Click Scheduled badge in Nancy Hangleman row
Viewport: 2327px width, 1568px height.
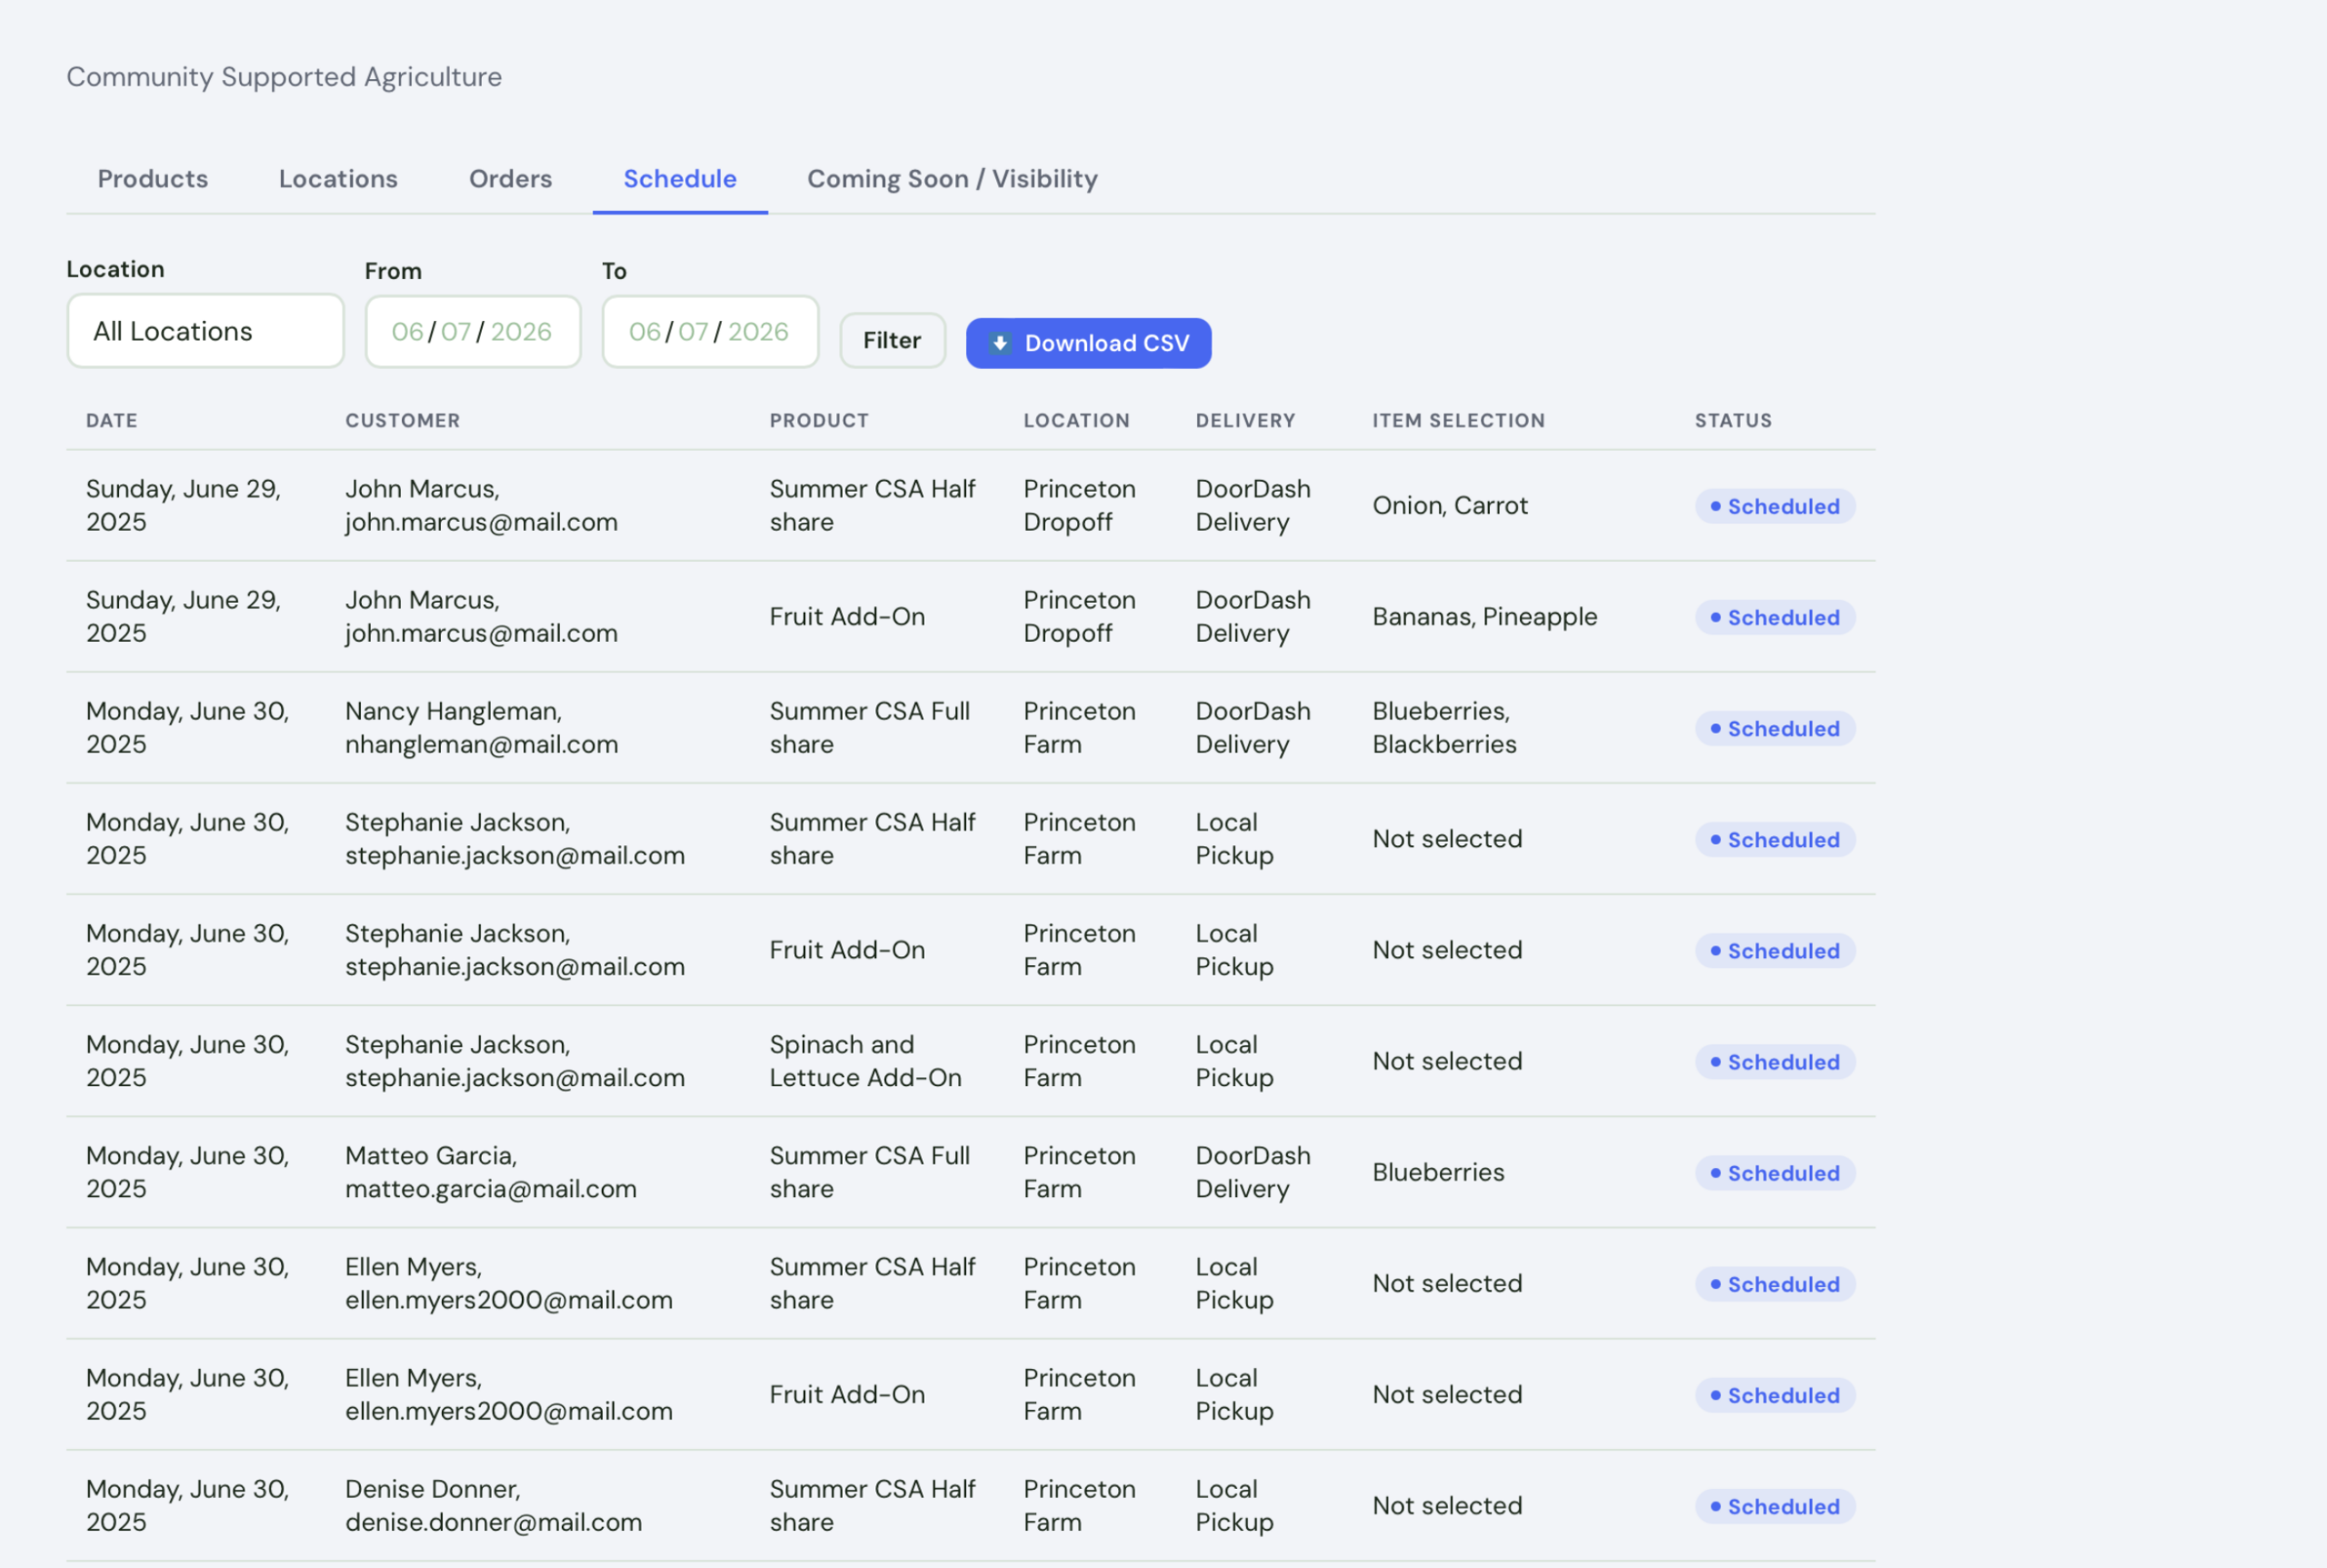[x=1775, y=728]
